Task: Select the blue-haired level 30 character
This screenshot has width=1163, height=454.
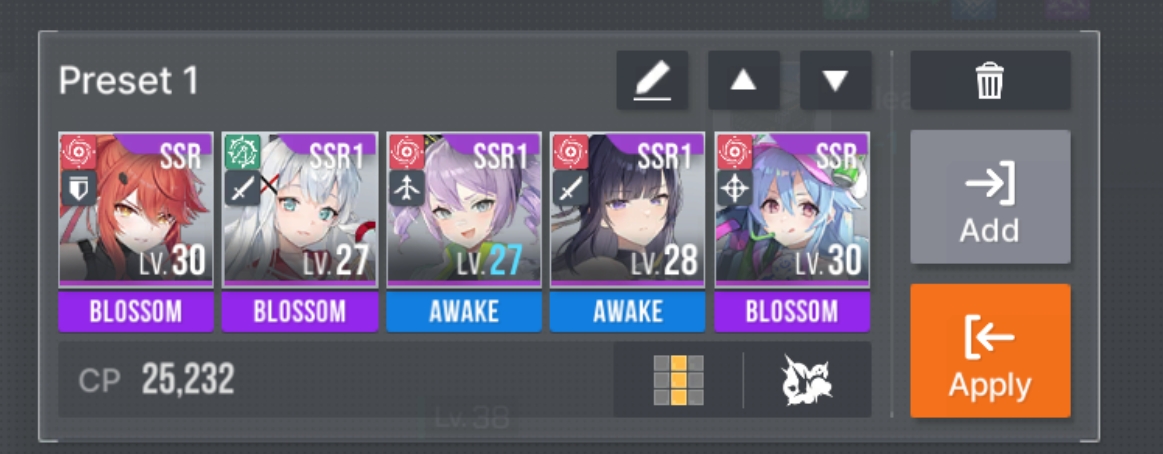Action: click(792, 210)
